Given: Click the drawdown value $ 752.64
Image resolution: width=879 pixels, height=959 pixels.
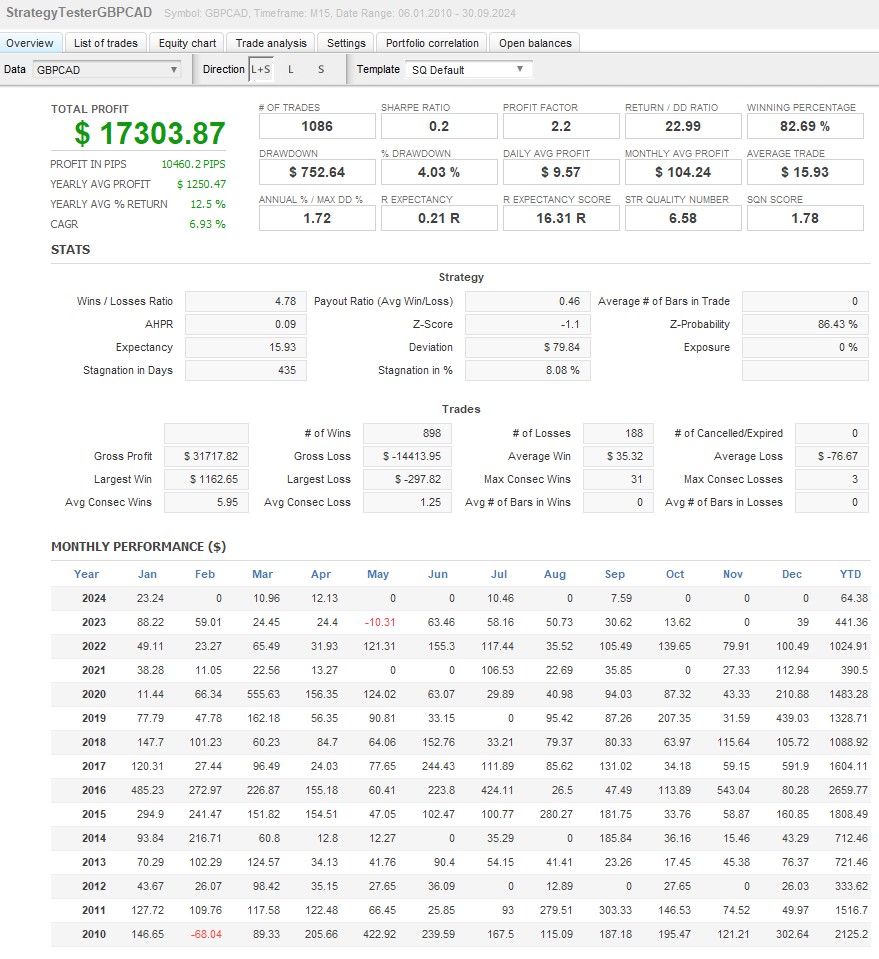Looking at the screenshot, I should coord(317,172).
